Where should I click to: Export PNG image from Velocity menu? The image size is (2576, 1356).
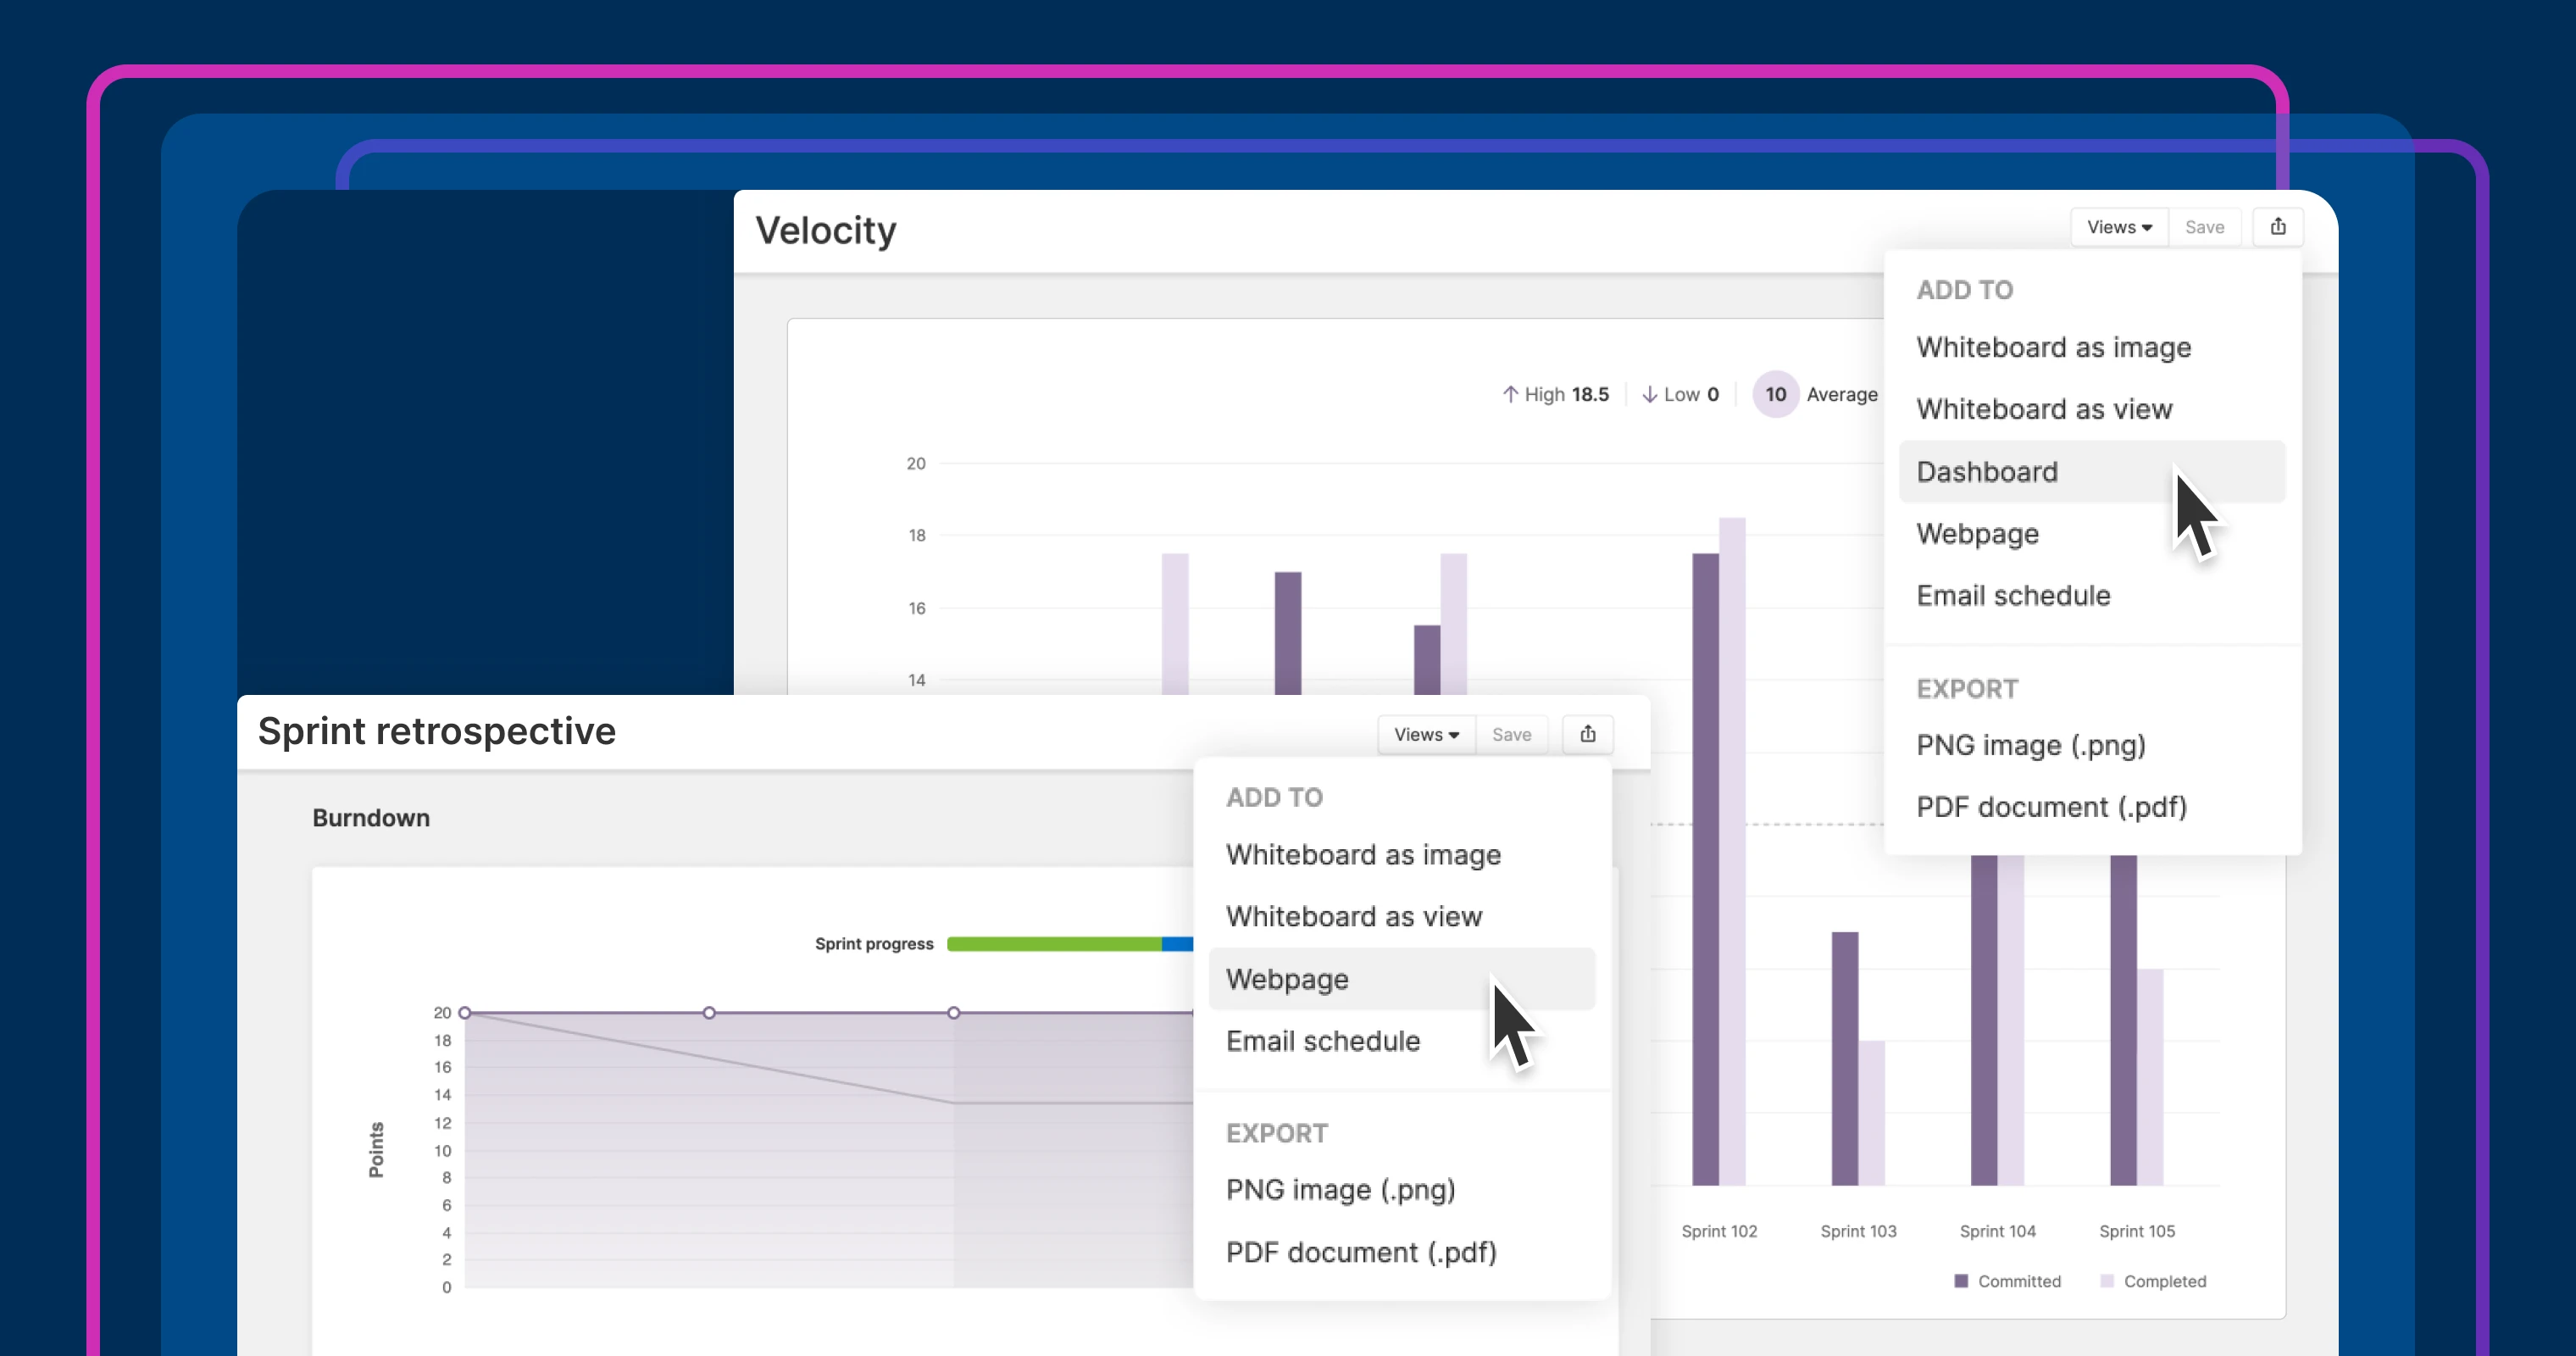coord(2030,745)
